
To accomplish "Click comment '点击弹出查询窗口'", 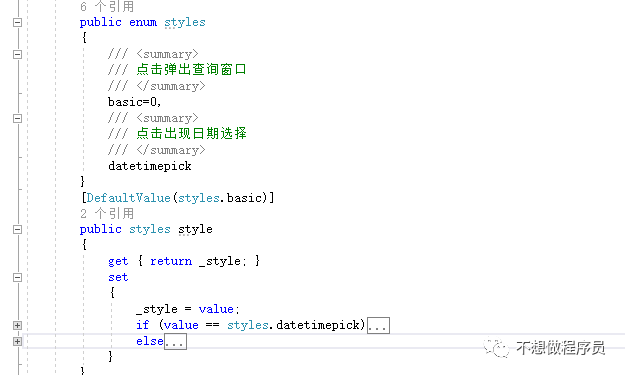I will [191, 69].
